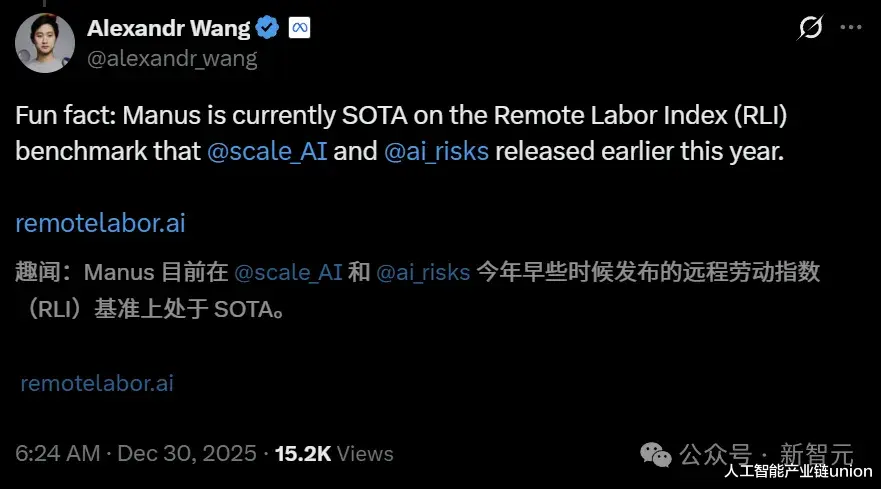Click the Alexandr Wang display name

coord(168,29)
